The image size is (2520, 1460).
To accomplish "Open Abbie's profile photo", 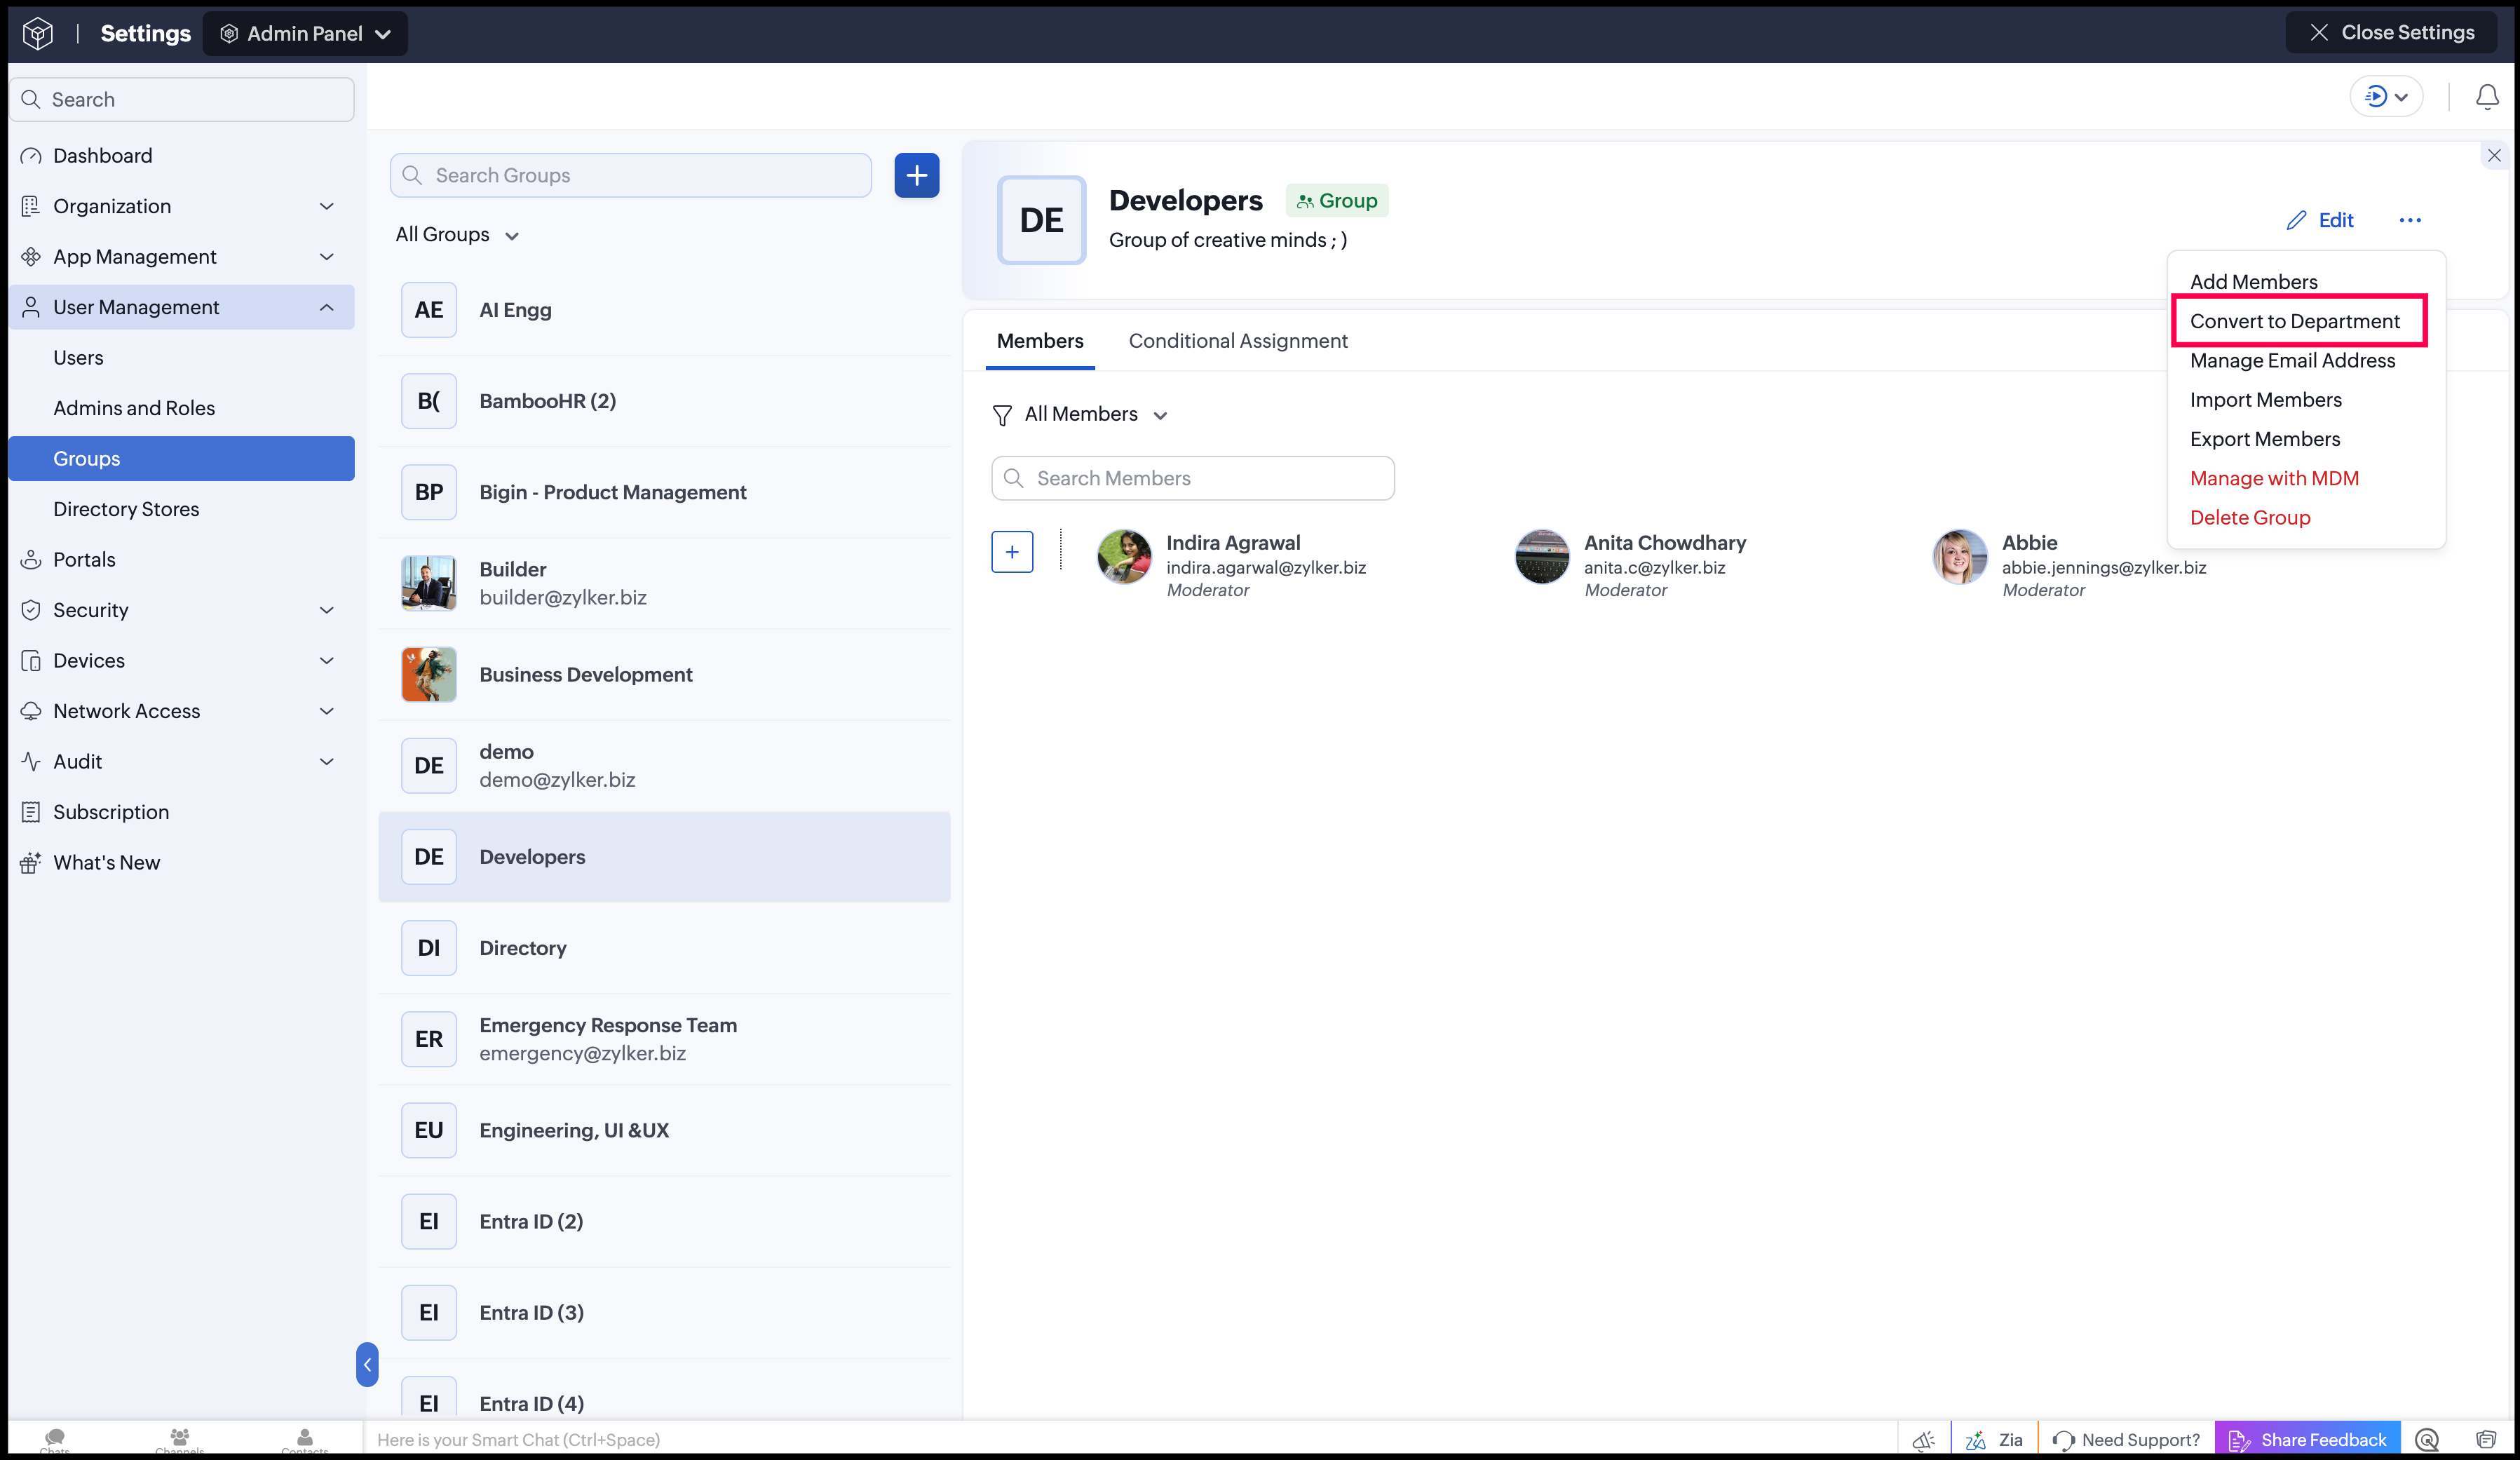I will 1960,557.
